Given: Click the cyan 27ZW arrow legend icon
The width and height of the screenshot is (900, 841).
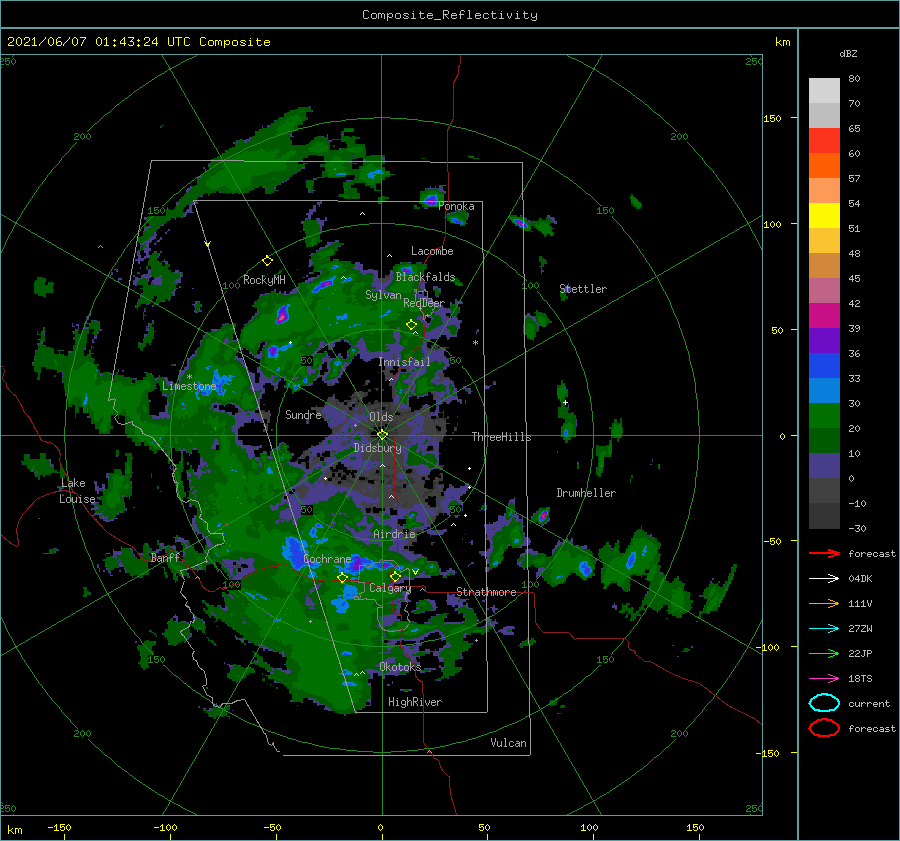Looking at the screenshot, I should (x=824, y=629).
